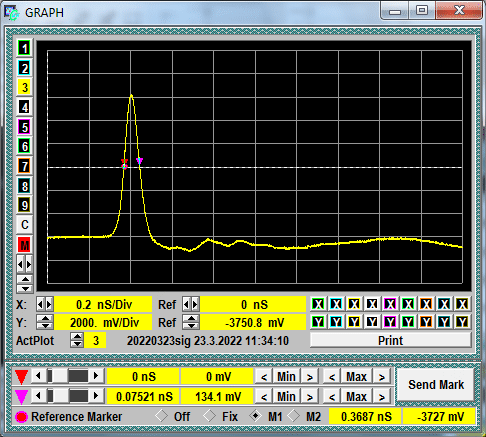Click red marker Min button
The width and height of the screenshot is (486, 437).
(286, 377)
